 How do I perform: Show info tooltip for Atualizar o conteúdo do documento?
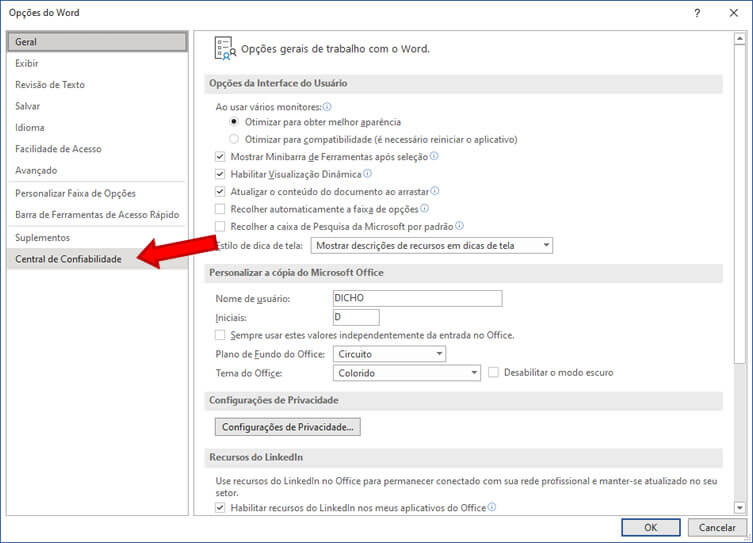(x=435, y=191)
